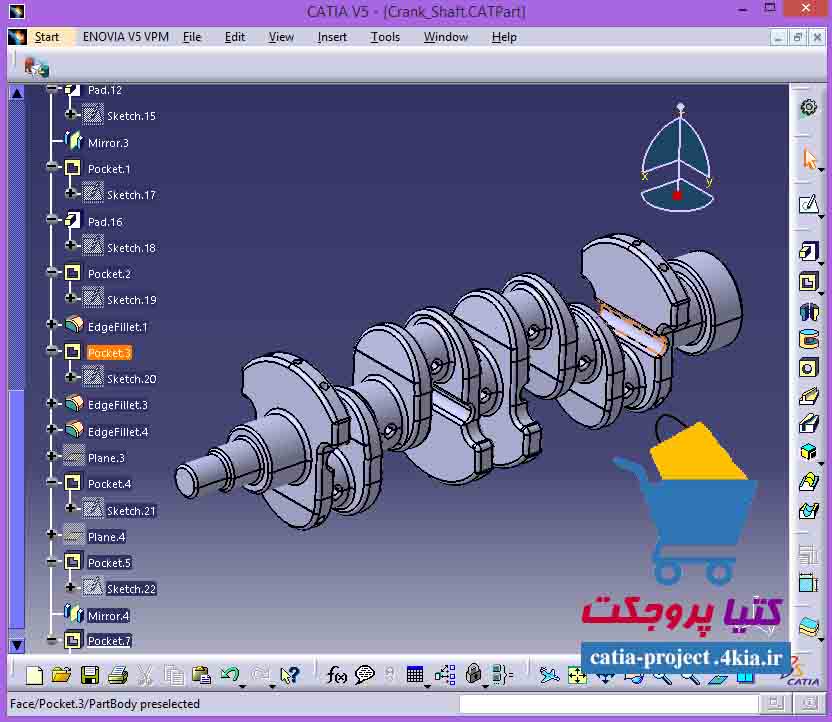This screenshot has height=722, width=832.
Task: Open the Undo history dropdown arrow
Action: click(x=242, y=686)
